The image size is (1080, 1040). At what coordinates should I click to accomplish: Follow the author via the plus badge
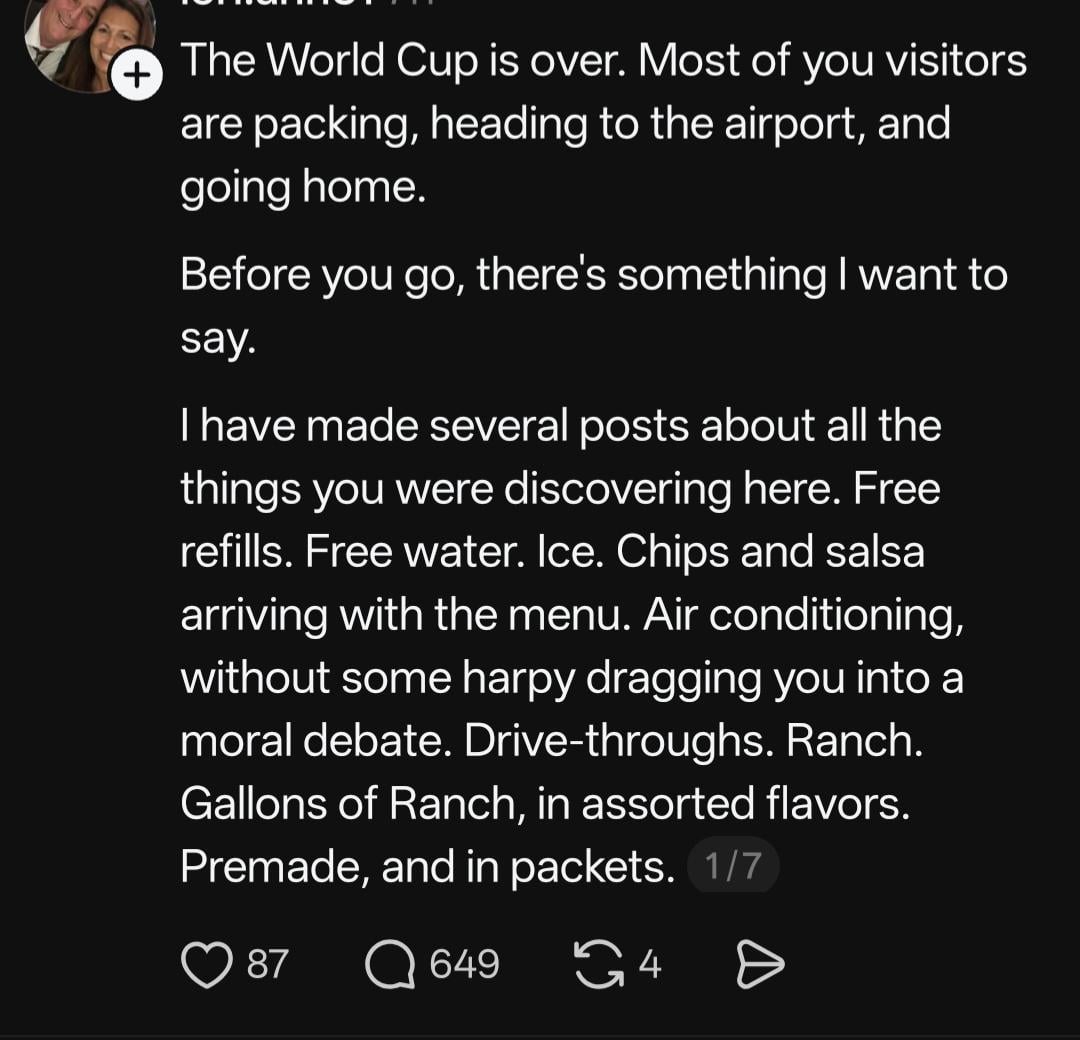137,74
